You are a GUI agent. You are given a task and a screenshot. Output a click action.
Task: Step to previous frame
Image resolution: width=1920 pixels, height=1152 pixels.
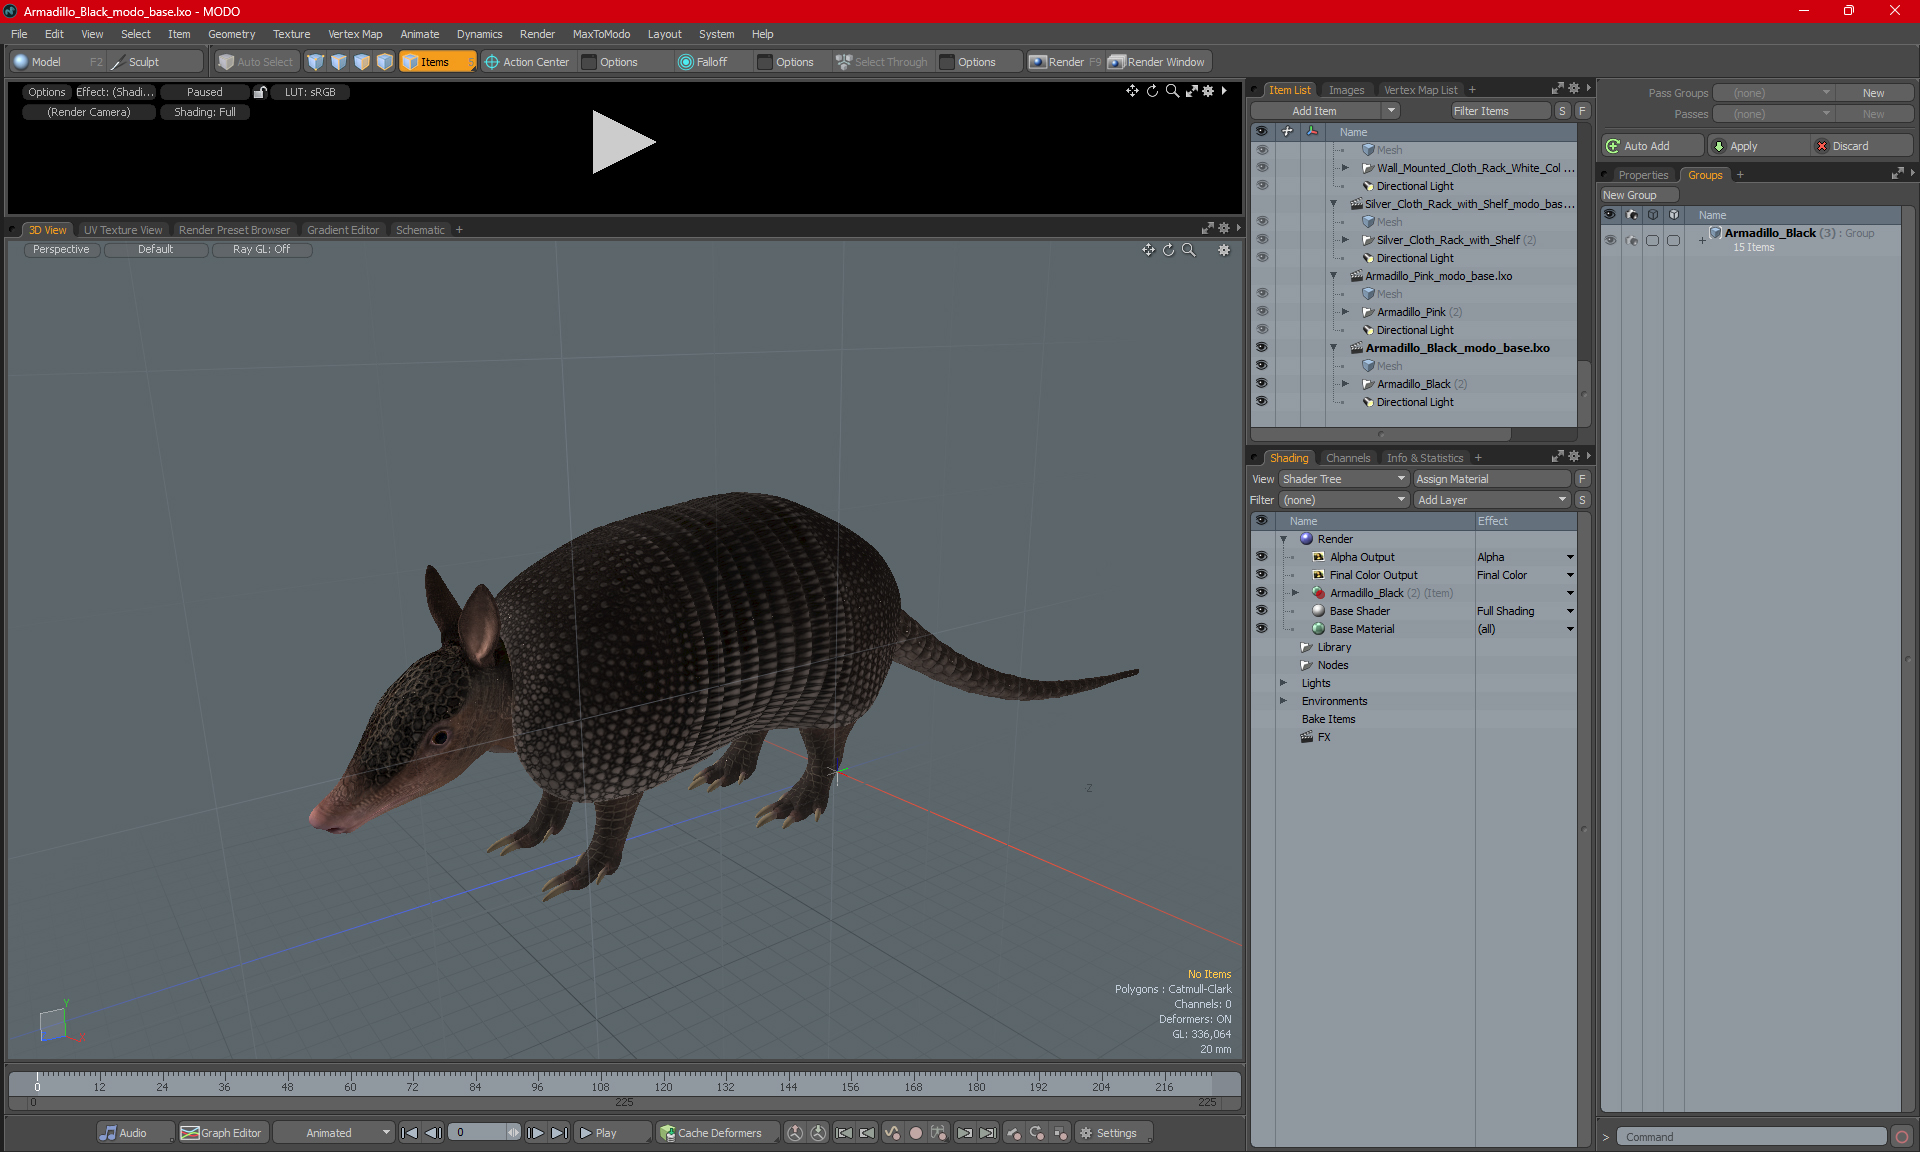tap(433, 1133)
